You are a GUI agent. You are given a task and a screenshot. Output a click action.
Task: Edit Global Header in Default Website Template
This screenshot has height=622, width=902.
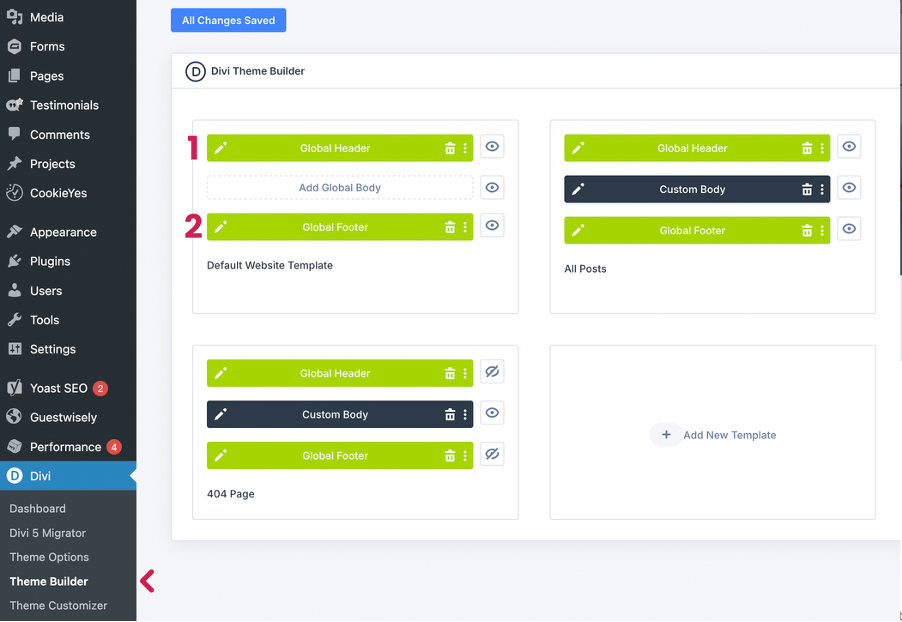point(220,148)
